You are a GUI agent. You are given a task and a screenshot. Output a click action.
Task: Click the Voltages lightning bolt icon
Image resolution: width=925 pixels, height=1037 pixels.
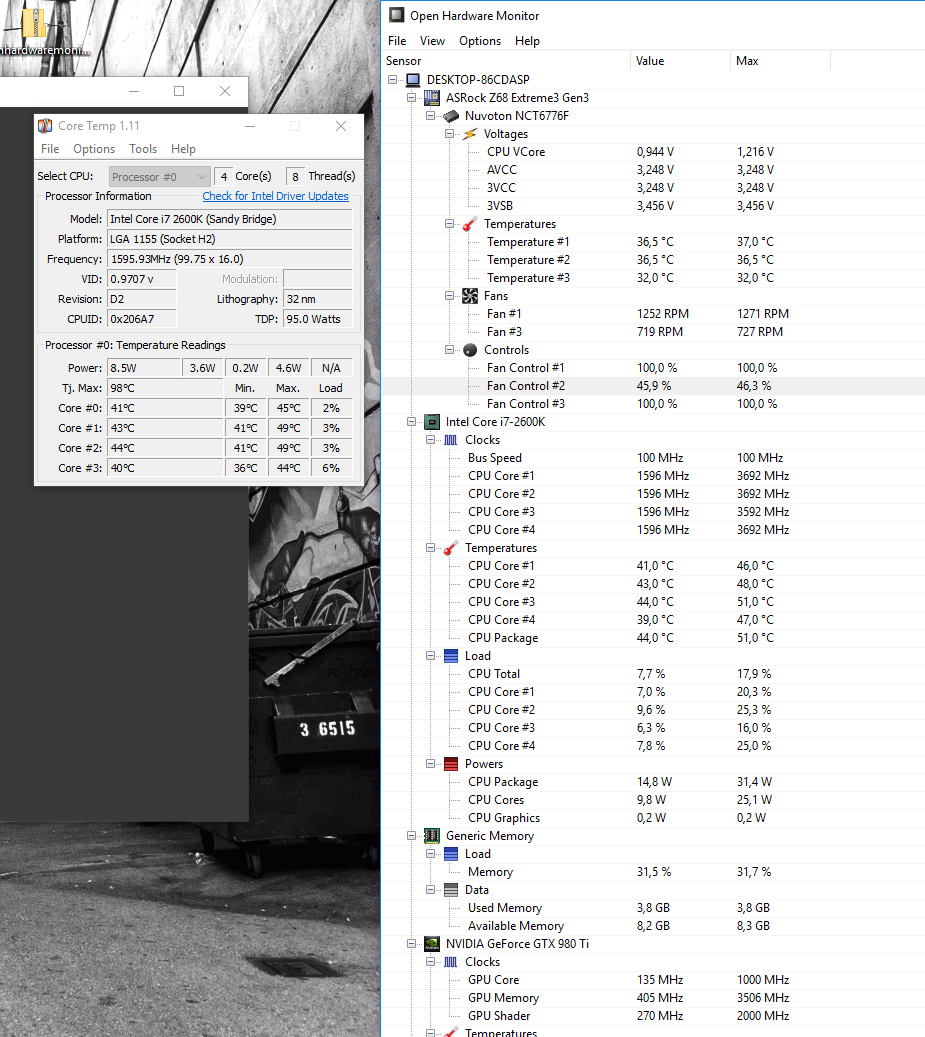tap(469, 134)
